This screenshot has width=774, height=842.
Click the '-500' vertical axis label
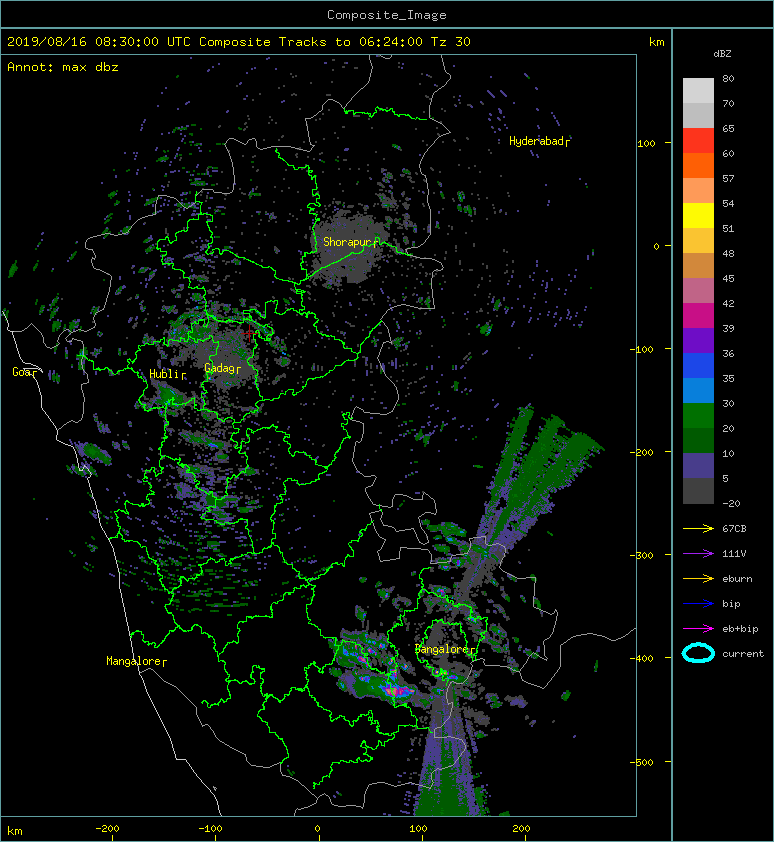pos(641,763)
